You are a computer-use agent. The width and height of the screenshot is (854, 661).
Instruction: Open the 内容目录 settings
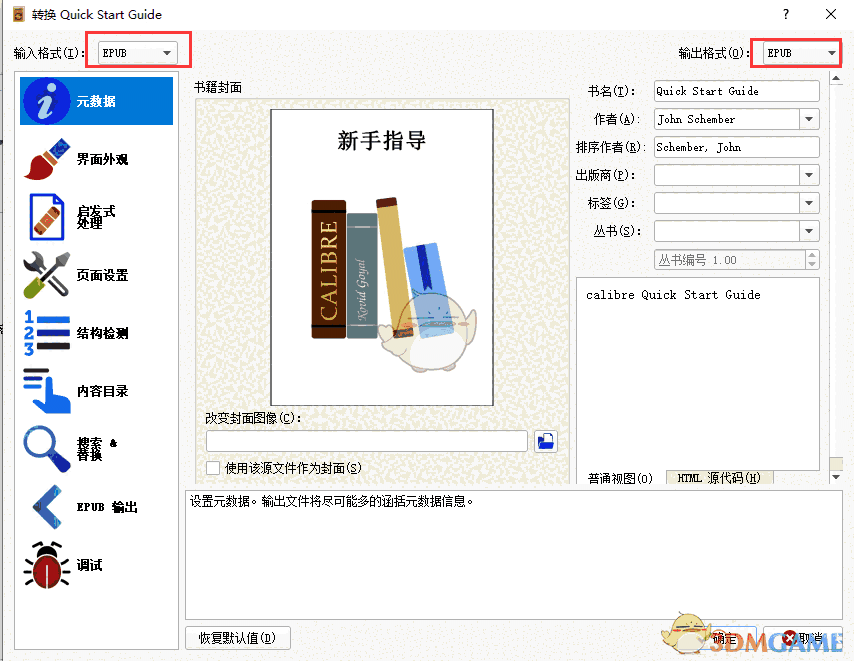tap(95, 390)
